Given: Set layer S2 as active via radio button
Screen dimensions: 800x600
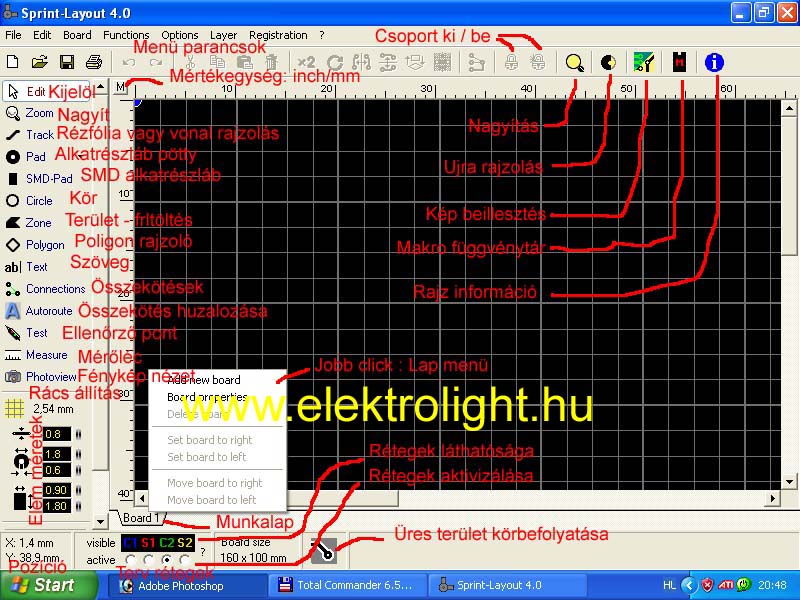Looking at the screenshot, I should point(185,560).
